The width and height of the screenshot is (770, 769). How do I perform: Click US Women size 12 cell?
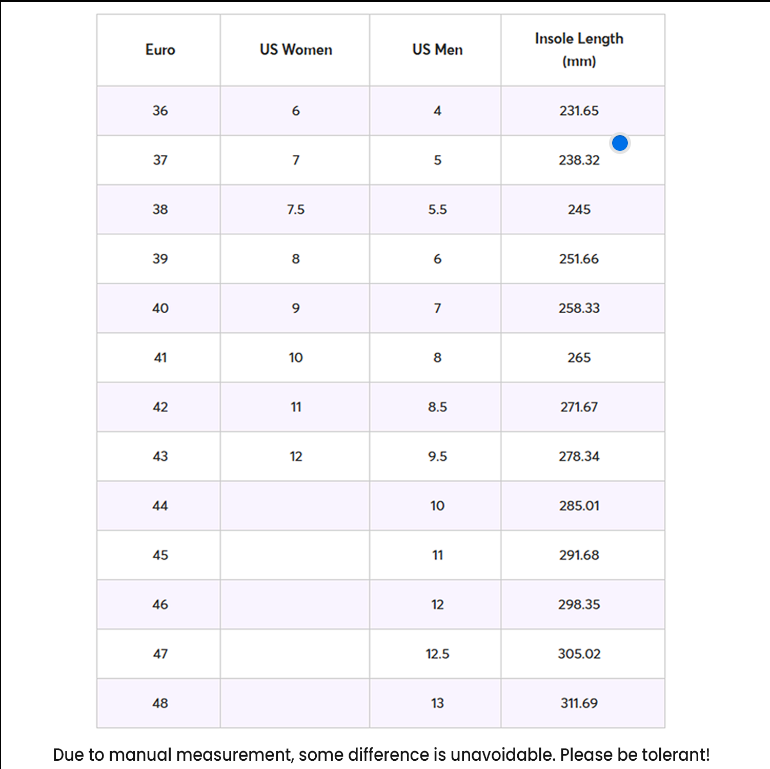(295, 456)
